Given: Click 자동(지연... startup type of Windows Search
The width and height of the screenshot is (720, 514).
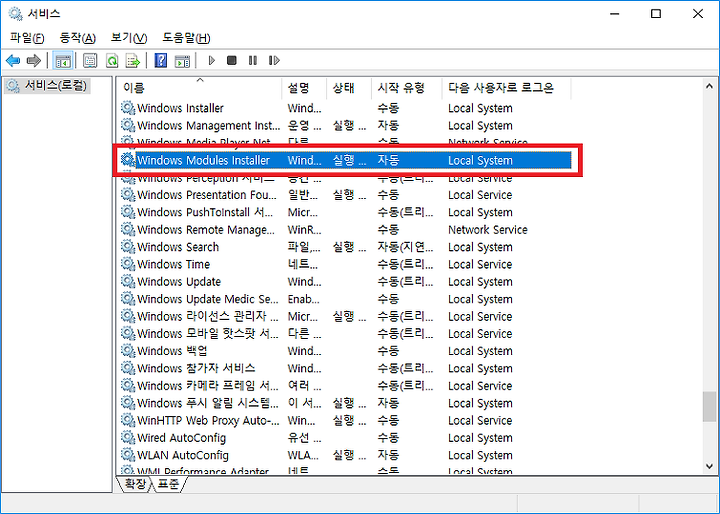Looking at the screenshot, I should pos(405,247).
